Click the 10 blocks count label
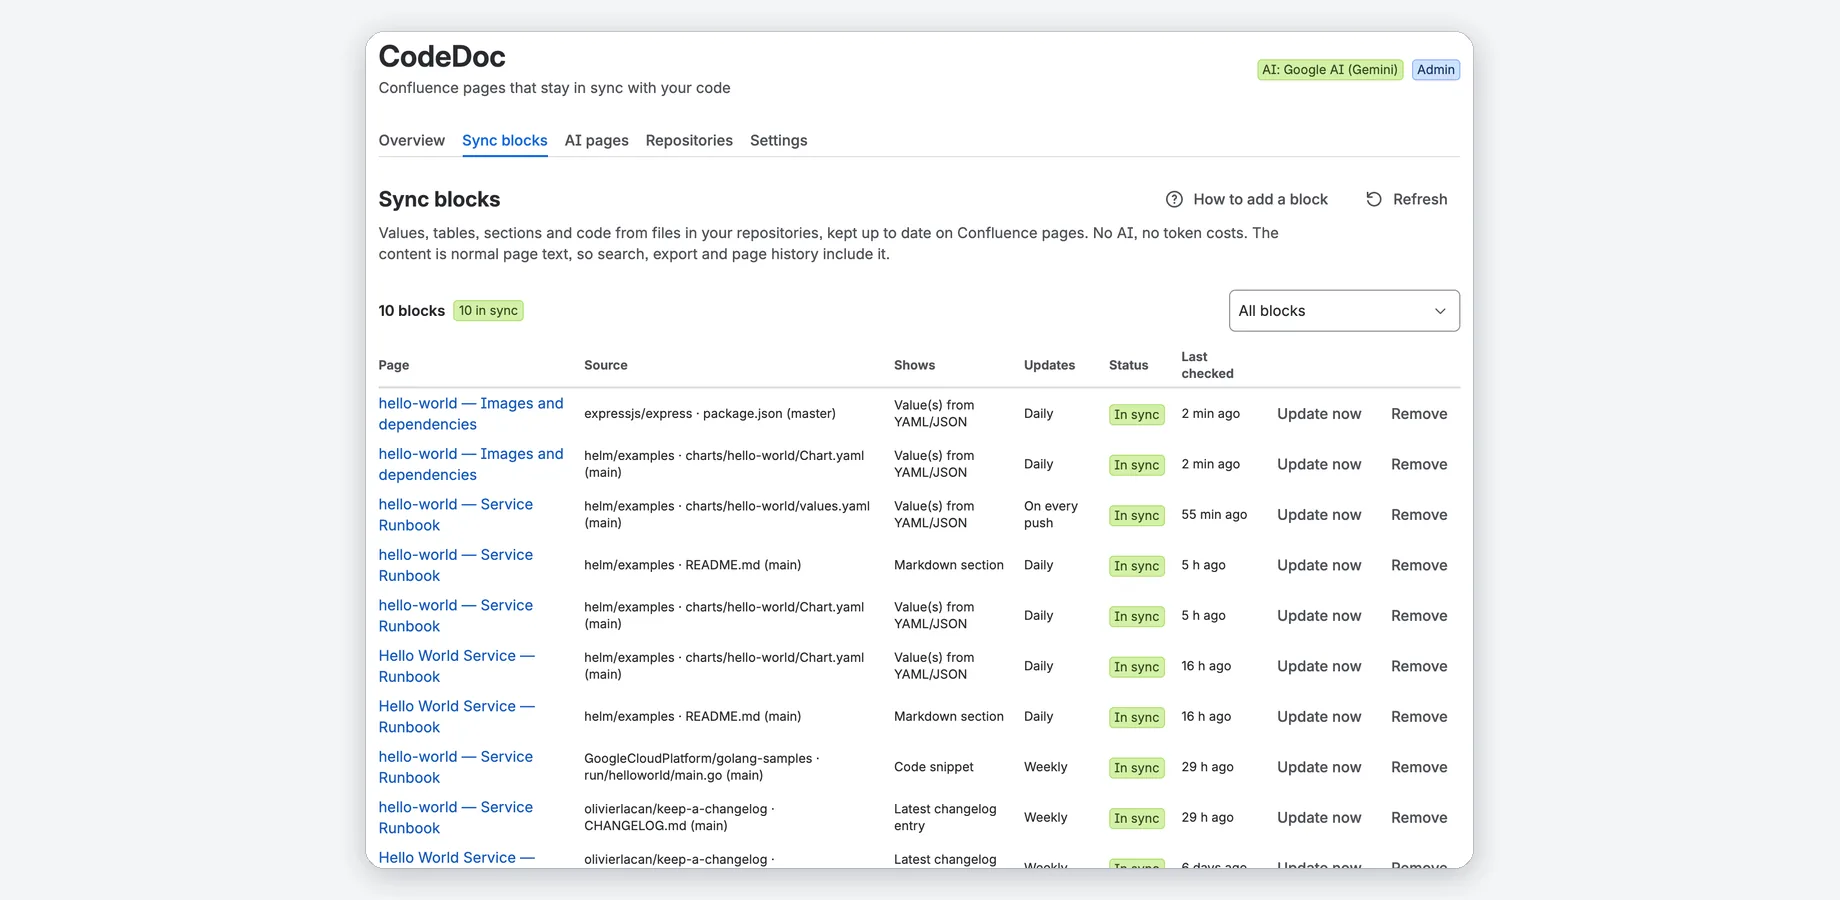This screenshot has width=1840, height=900. pyautogui.click(x=411, y=311)
